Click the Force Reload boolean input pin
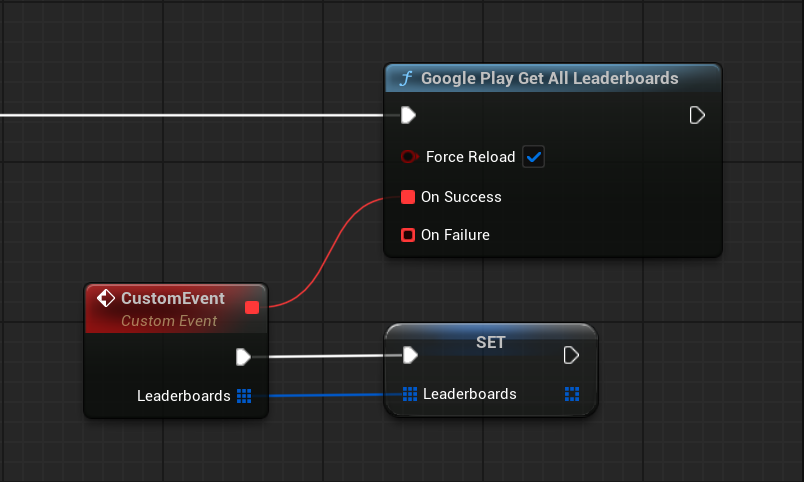 tap(408, 157)
